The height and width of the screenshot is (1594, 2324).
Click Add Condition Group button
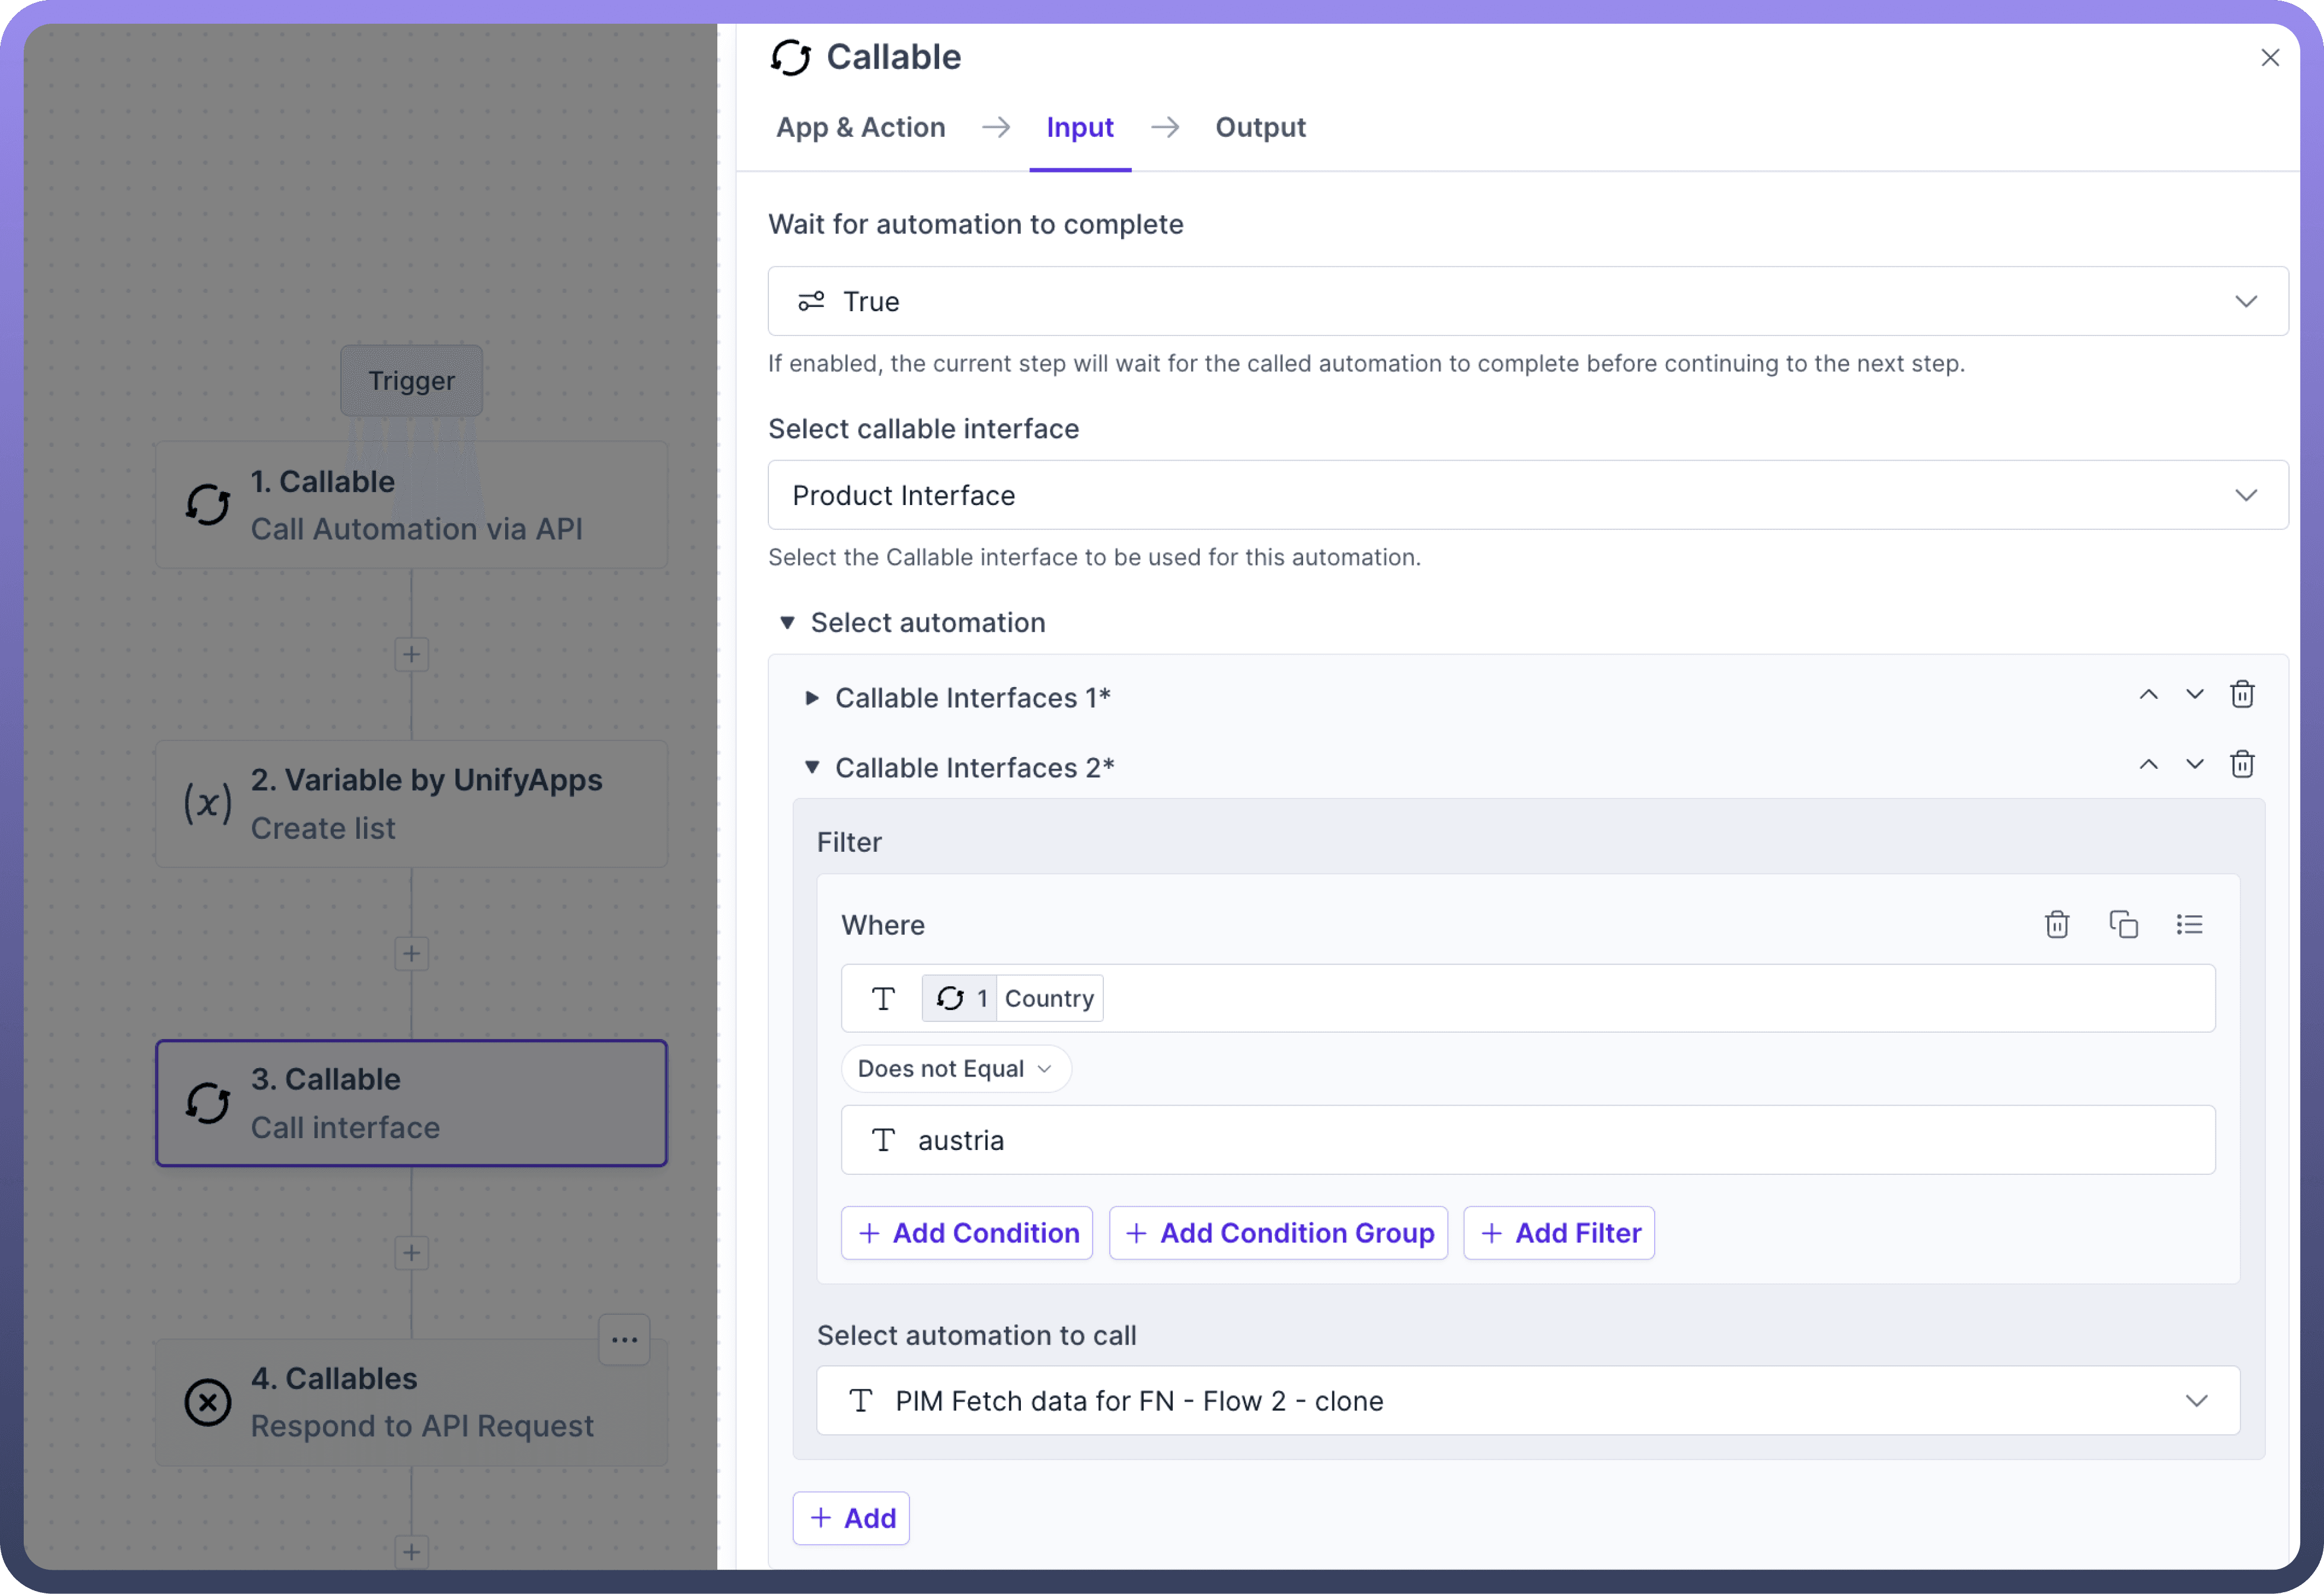(x=1278, y=1233)
